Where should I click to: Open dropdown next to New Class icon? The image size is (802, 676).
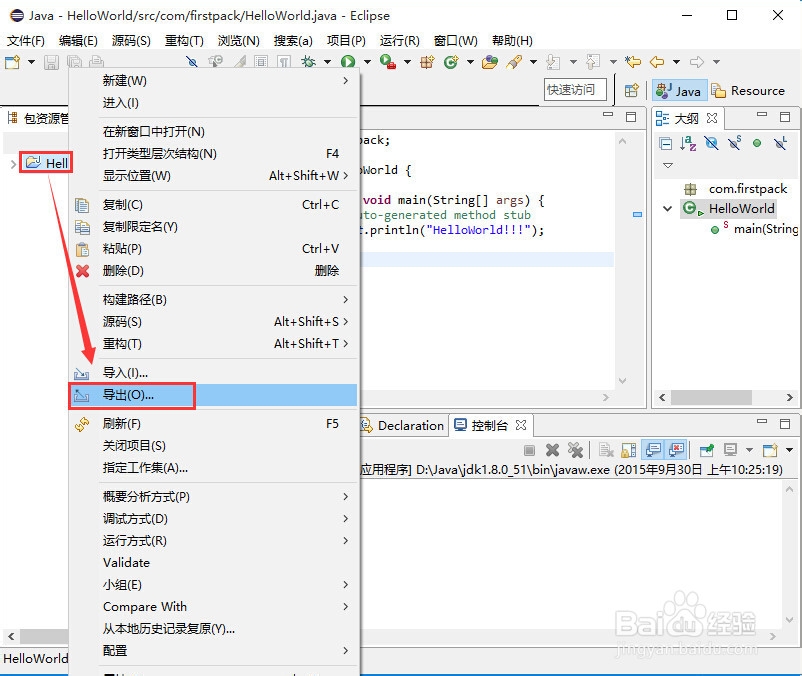[x=470, y=62]
